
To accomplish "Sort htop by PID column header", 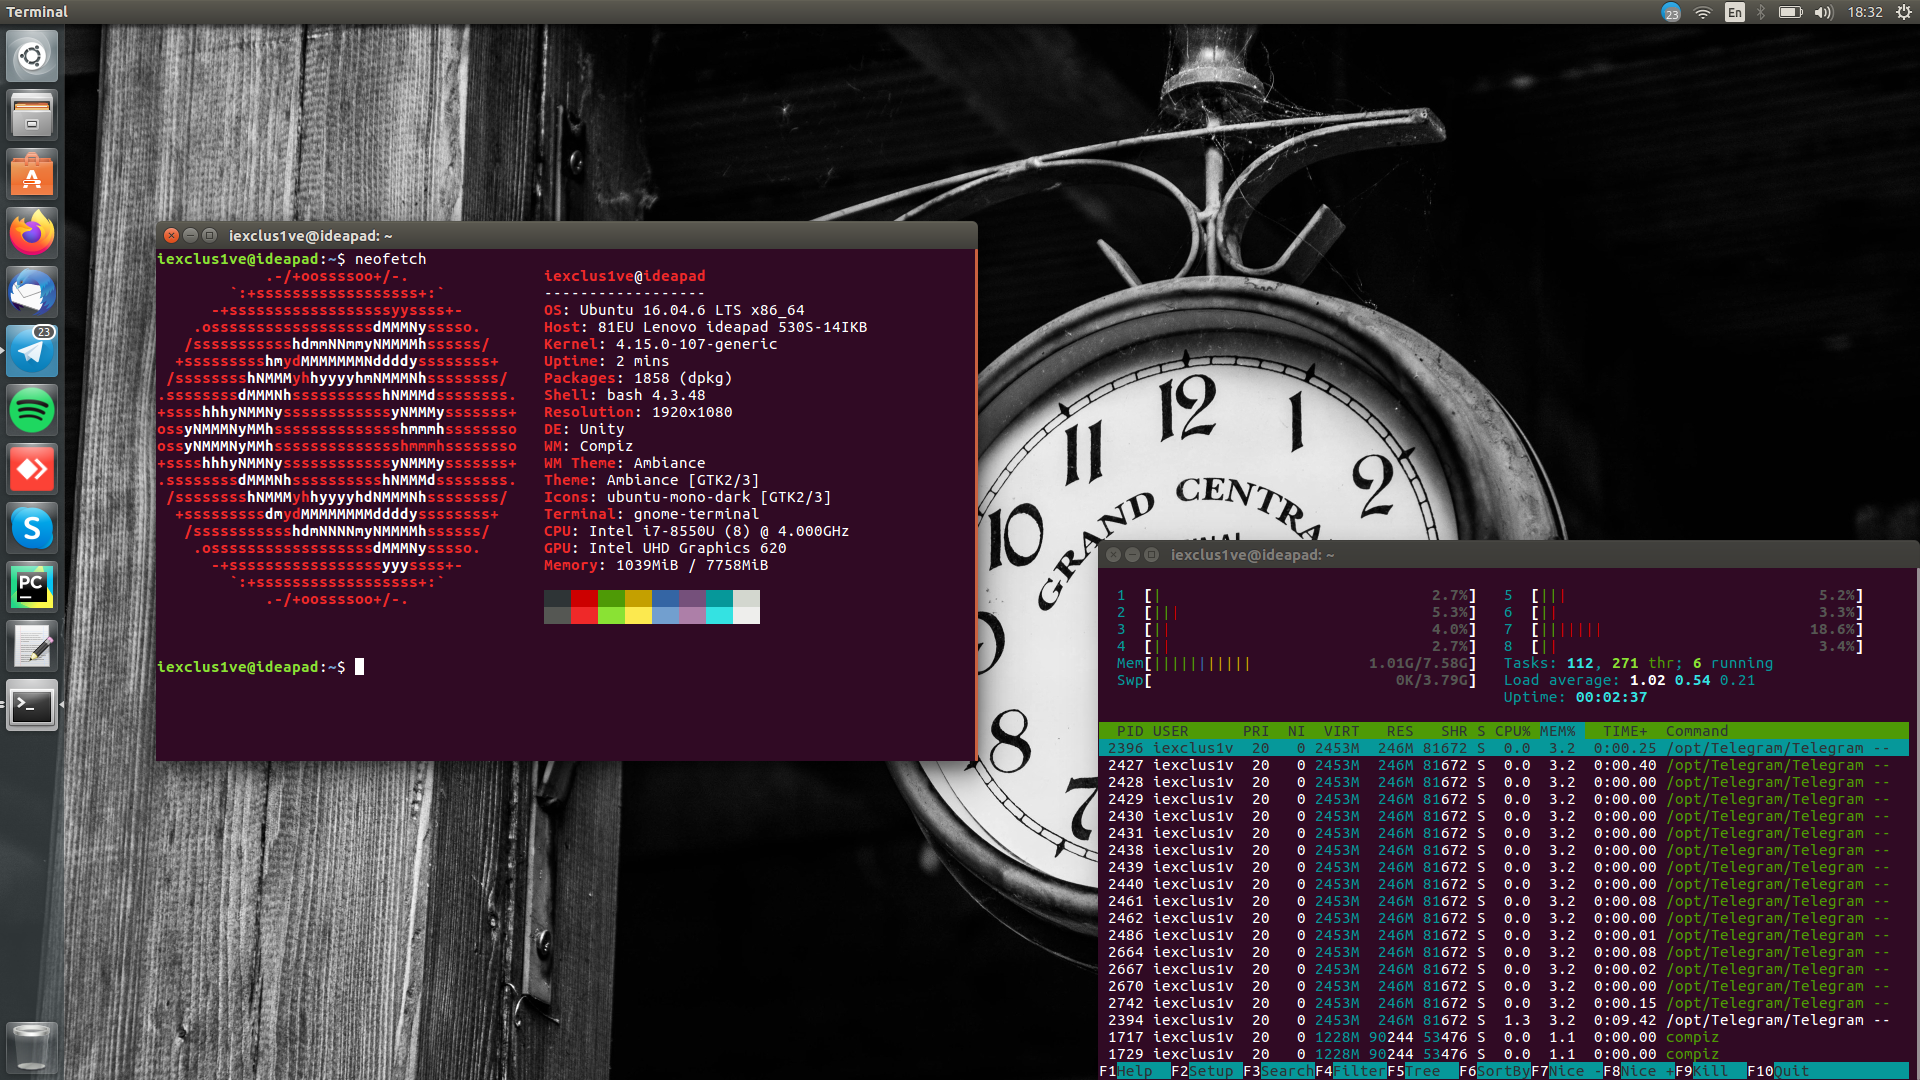I will pos(1130,731).
